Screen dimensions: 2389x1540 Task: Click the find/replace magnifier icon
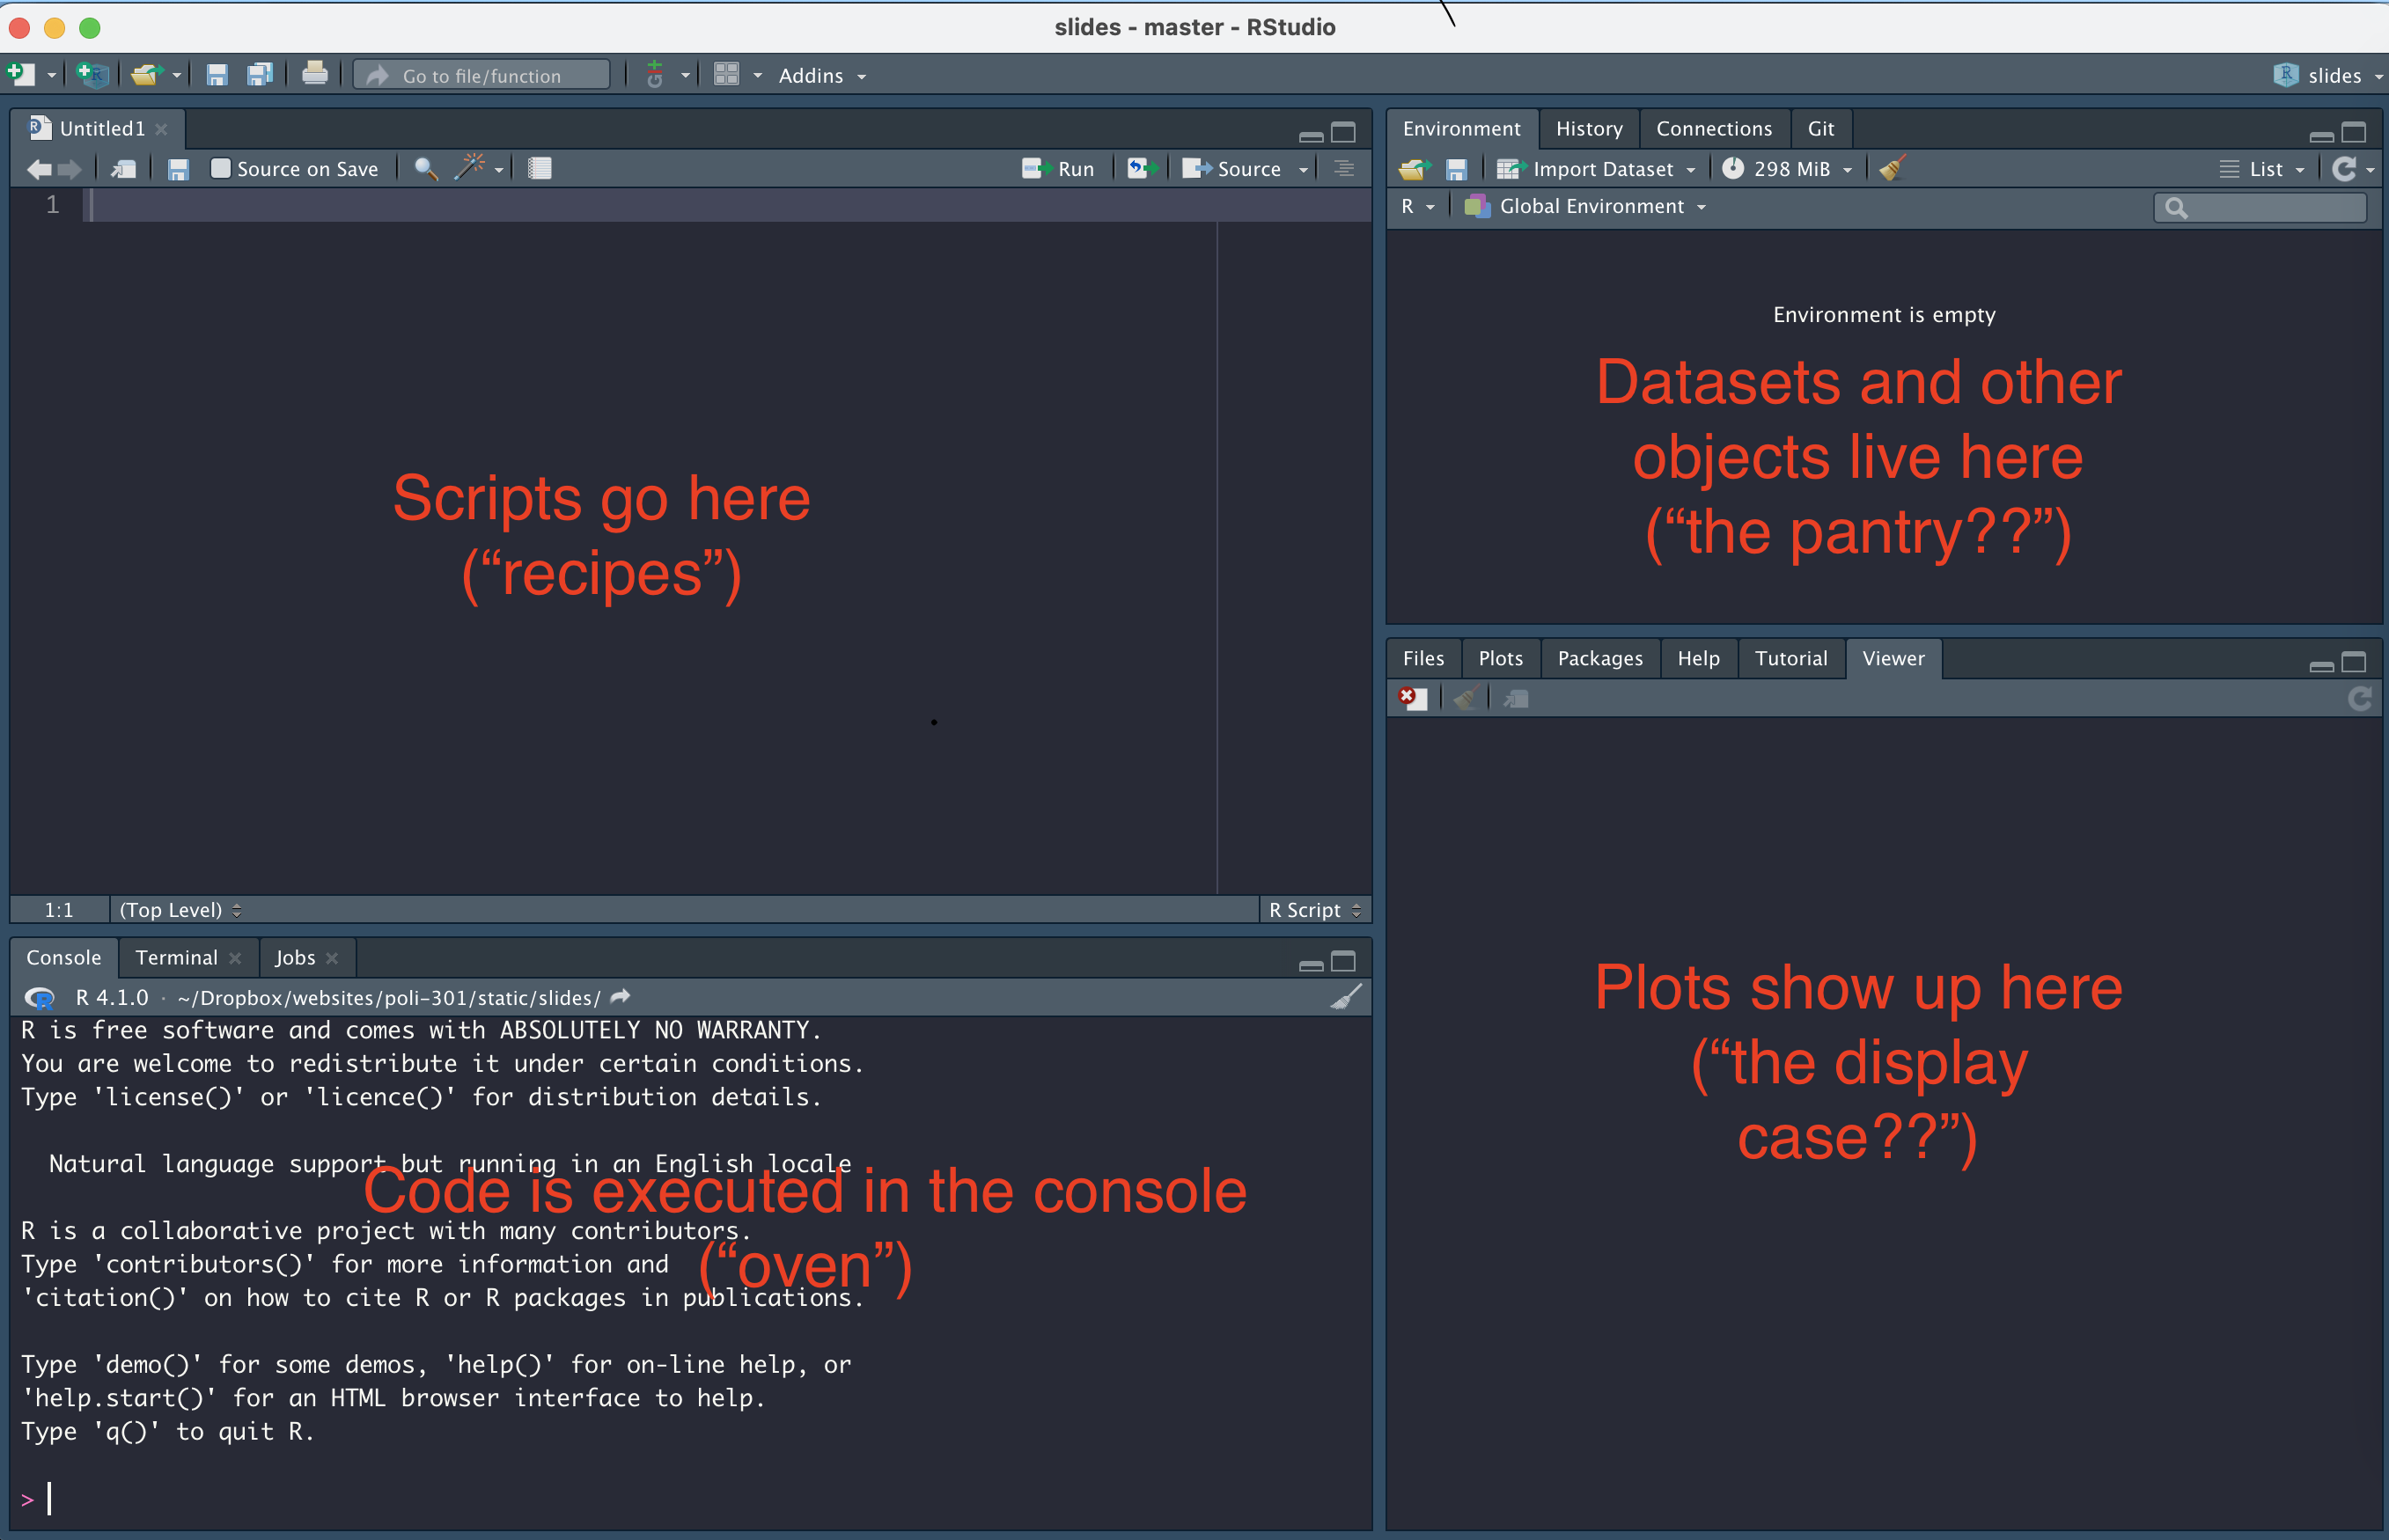pyautogui.click(x=425, y=168)
